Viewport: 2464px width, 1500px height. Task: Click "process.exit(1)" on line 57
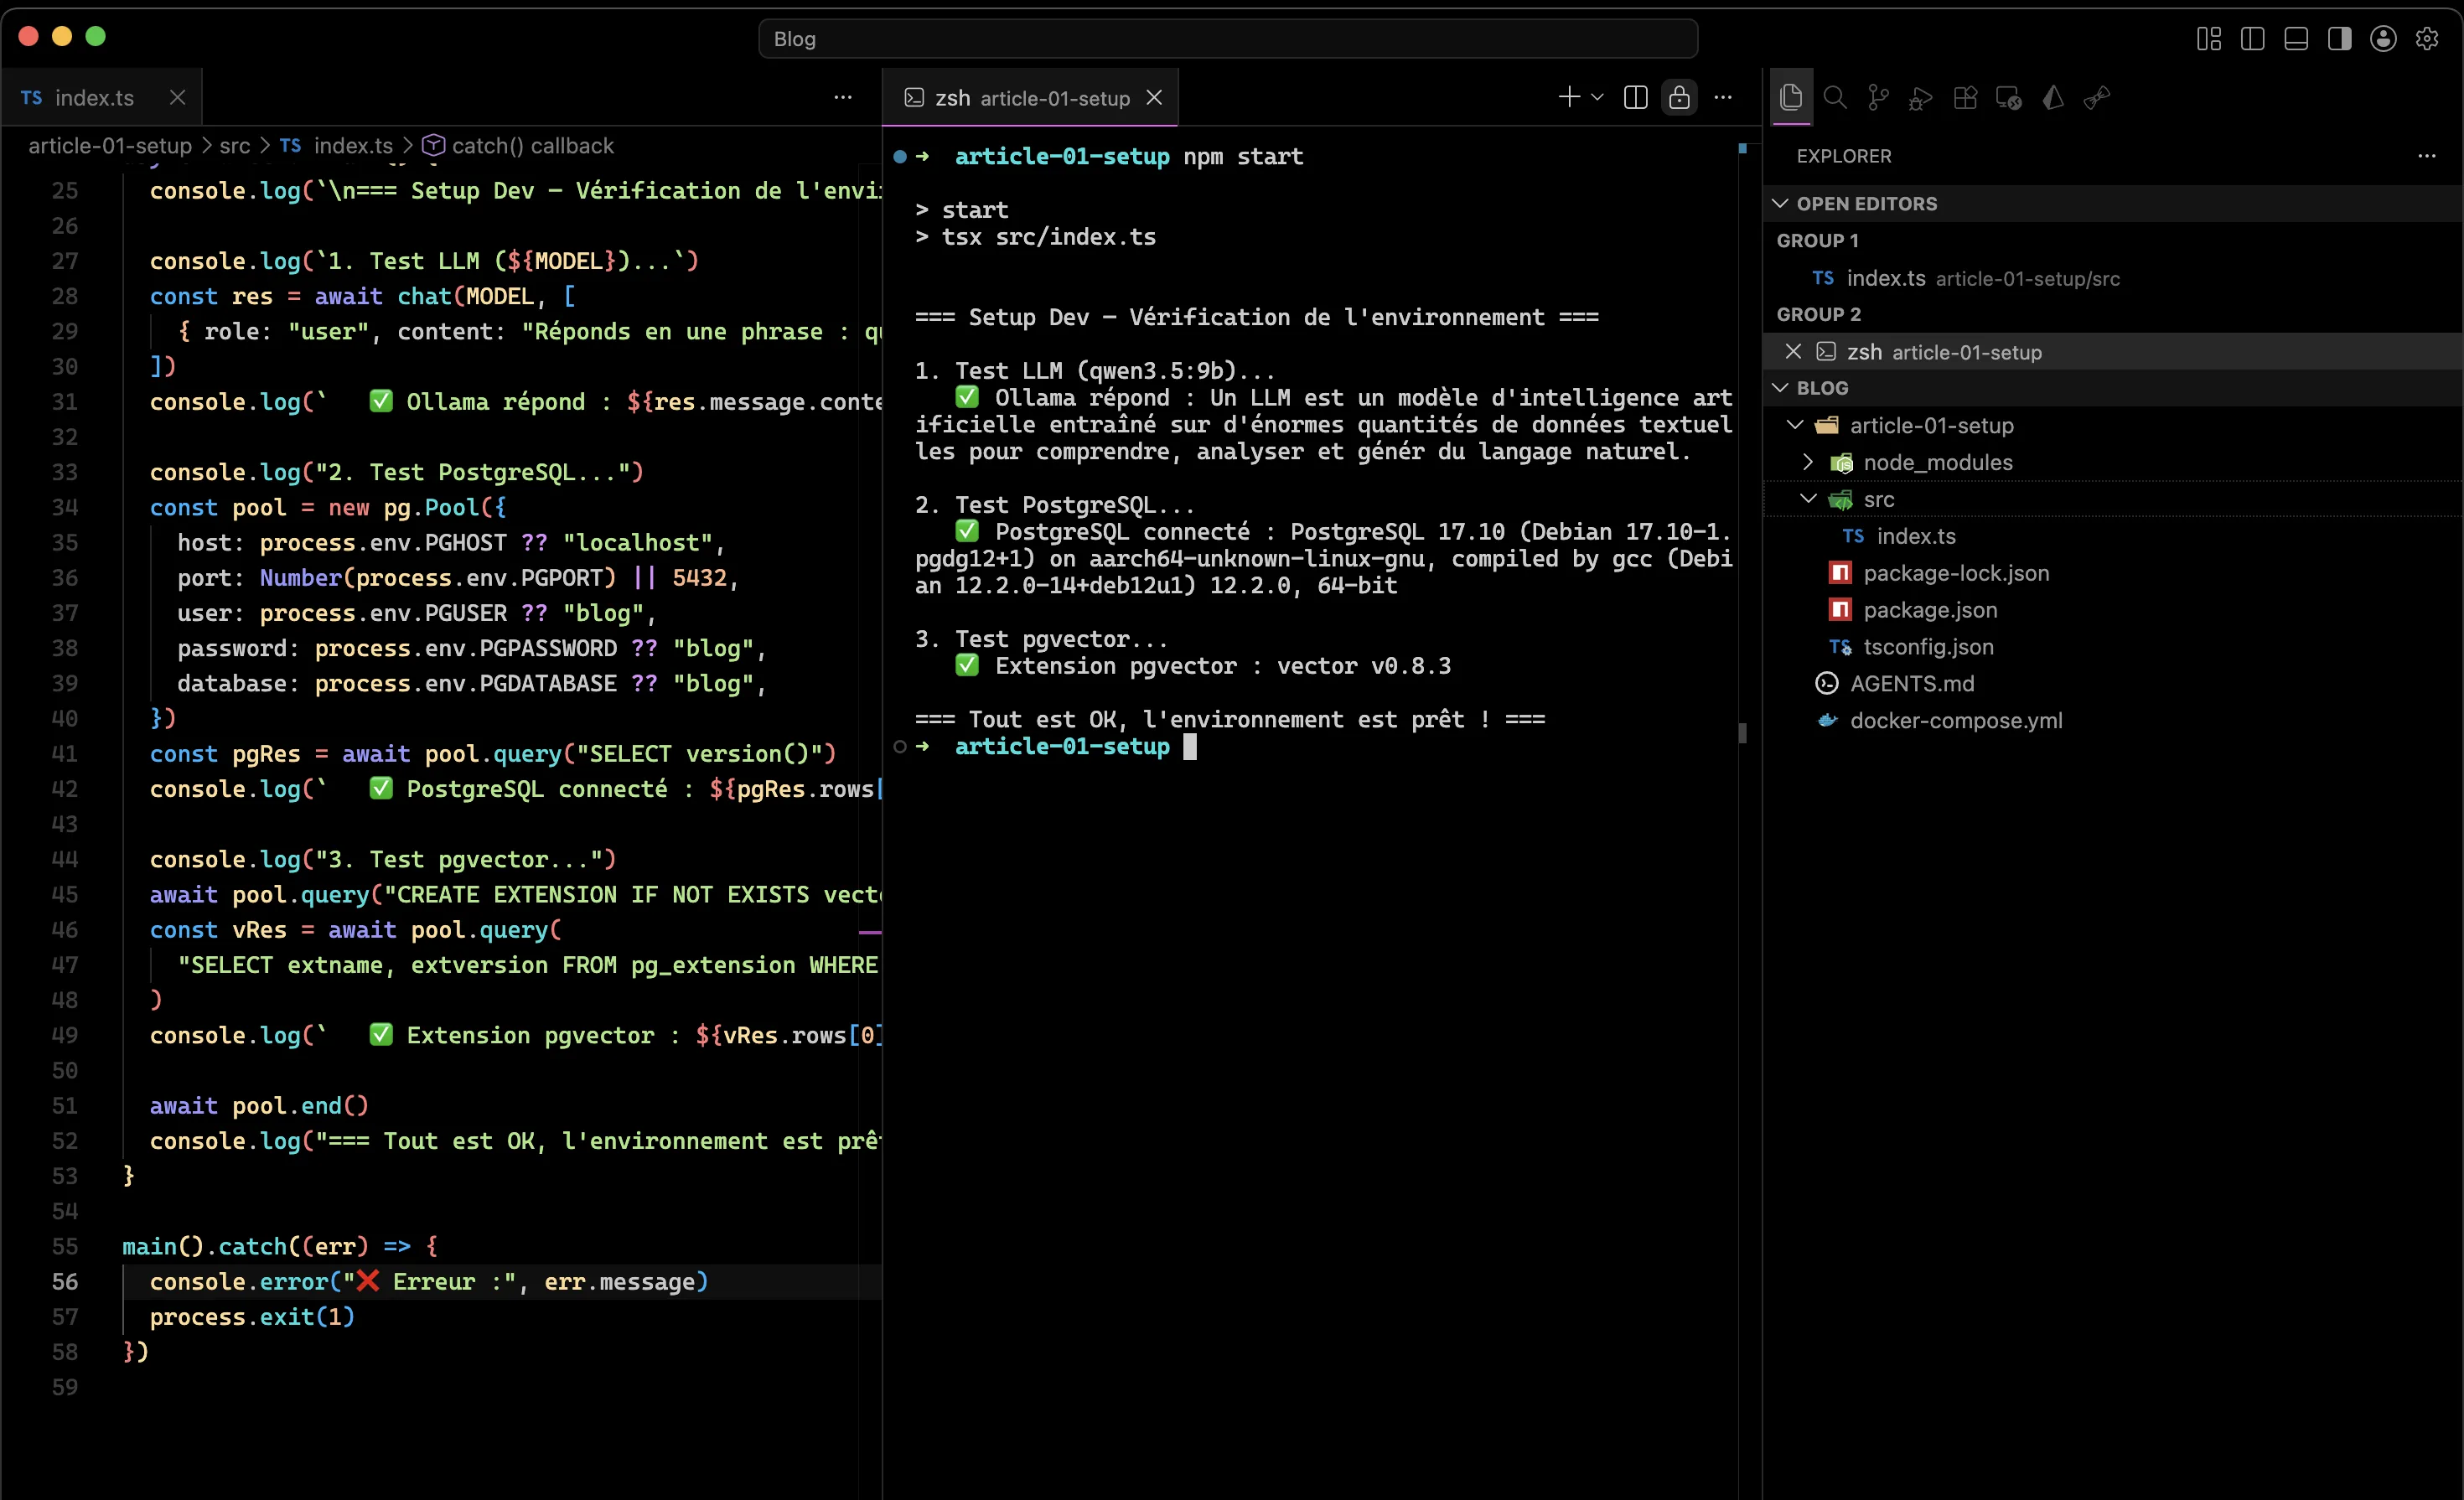[252, 1316]
